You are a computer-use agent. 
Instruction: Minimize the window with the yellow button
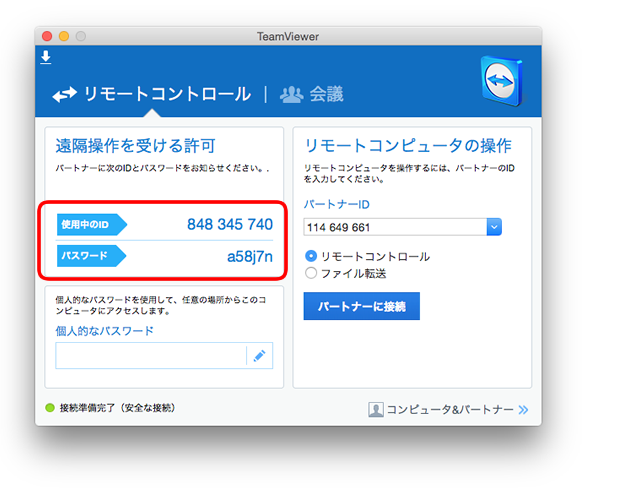[64, 36]
